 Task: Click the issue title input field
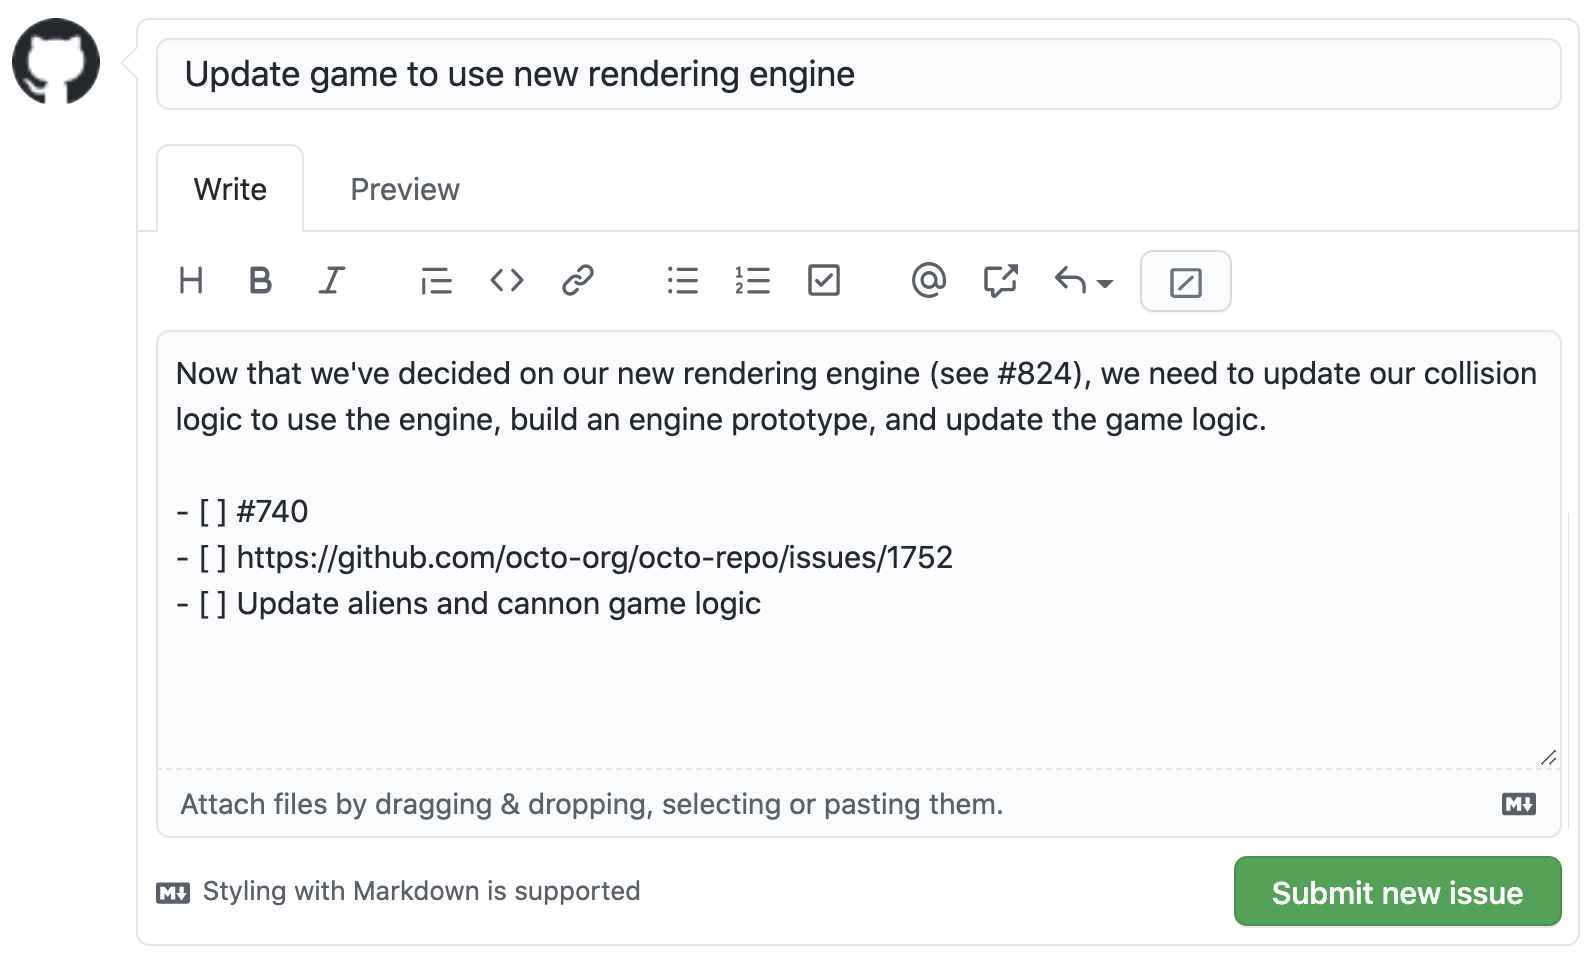click(x=858, y=74)
